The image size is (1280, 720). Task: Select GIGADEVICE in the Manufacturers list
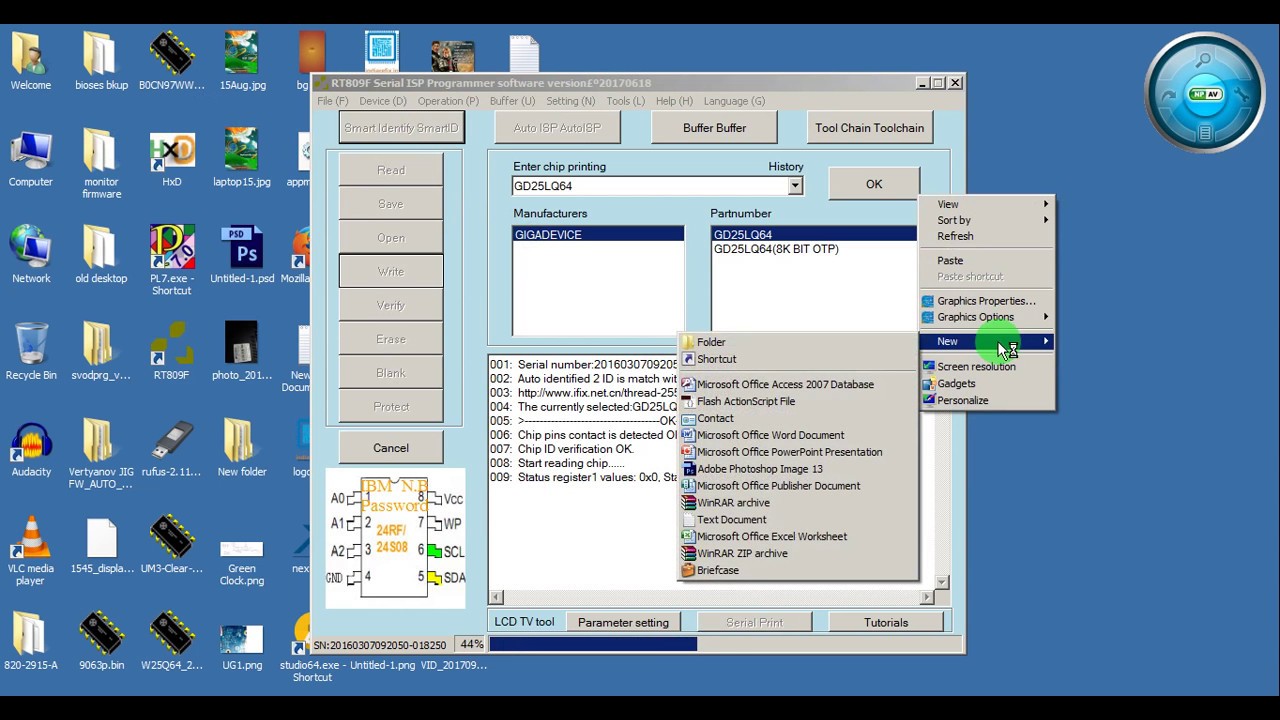pos(598,234)
